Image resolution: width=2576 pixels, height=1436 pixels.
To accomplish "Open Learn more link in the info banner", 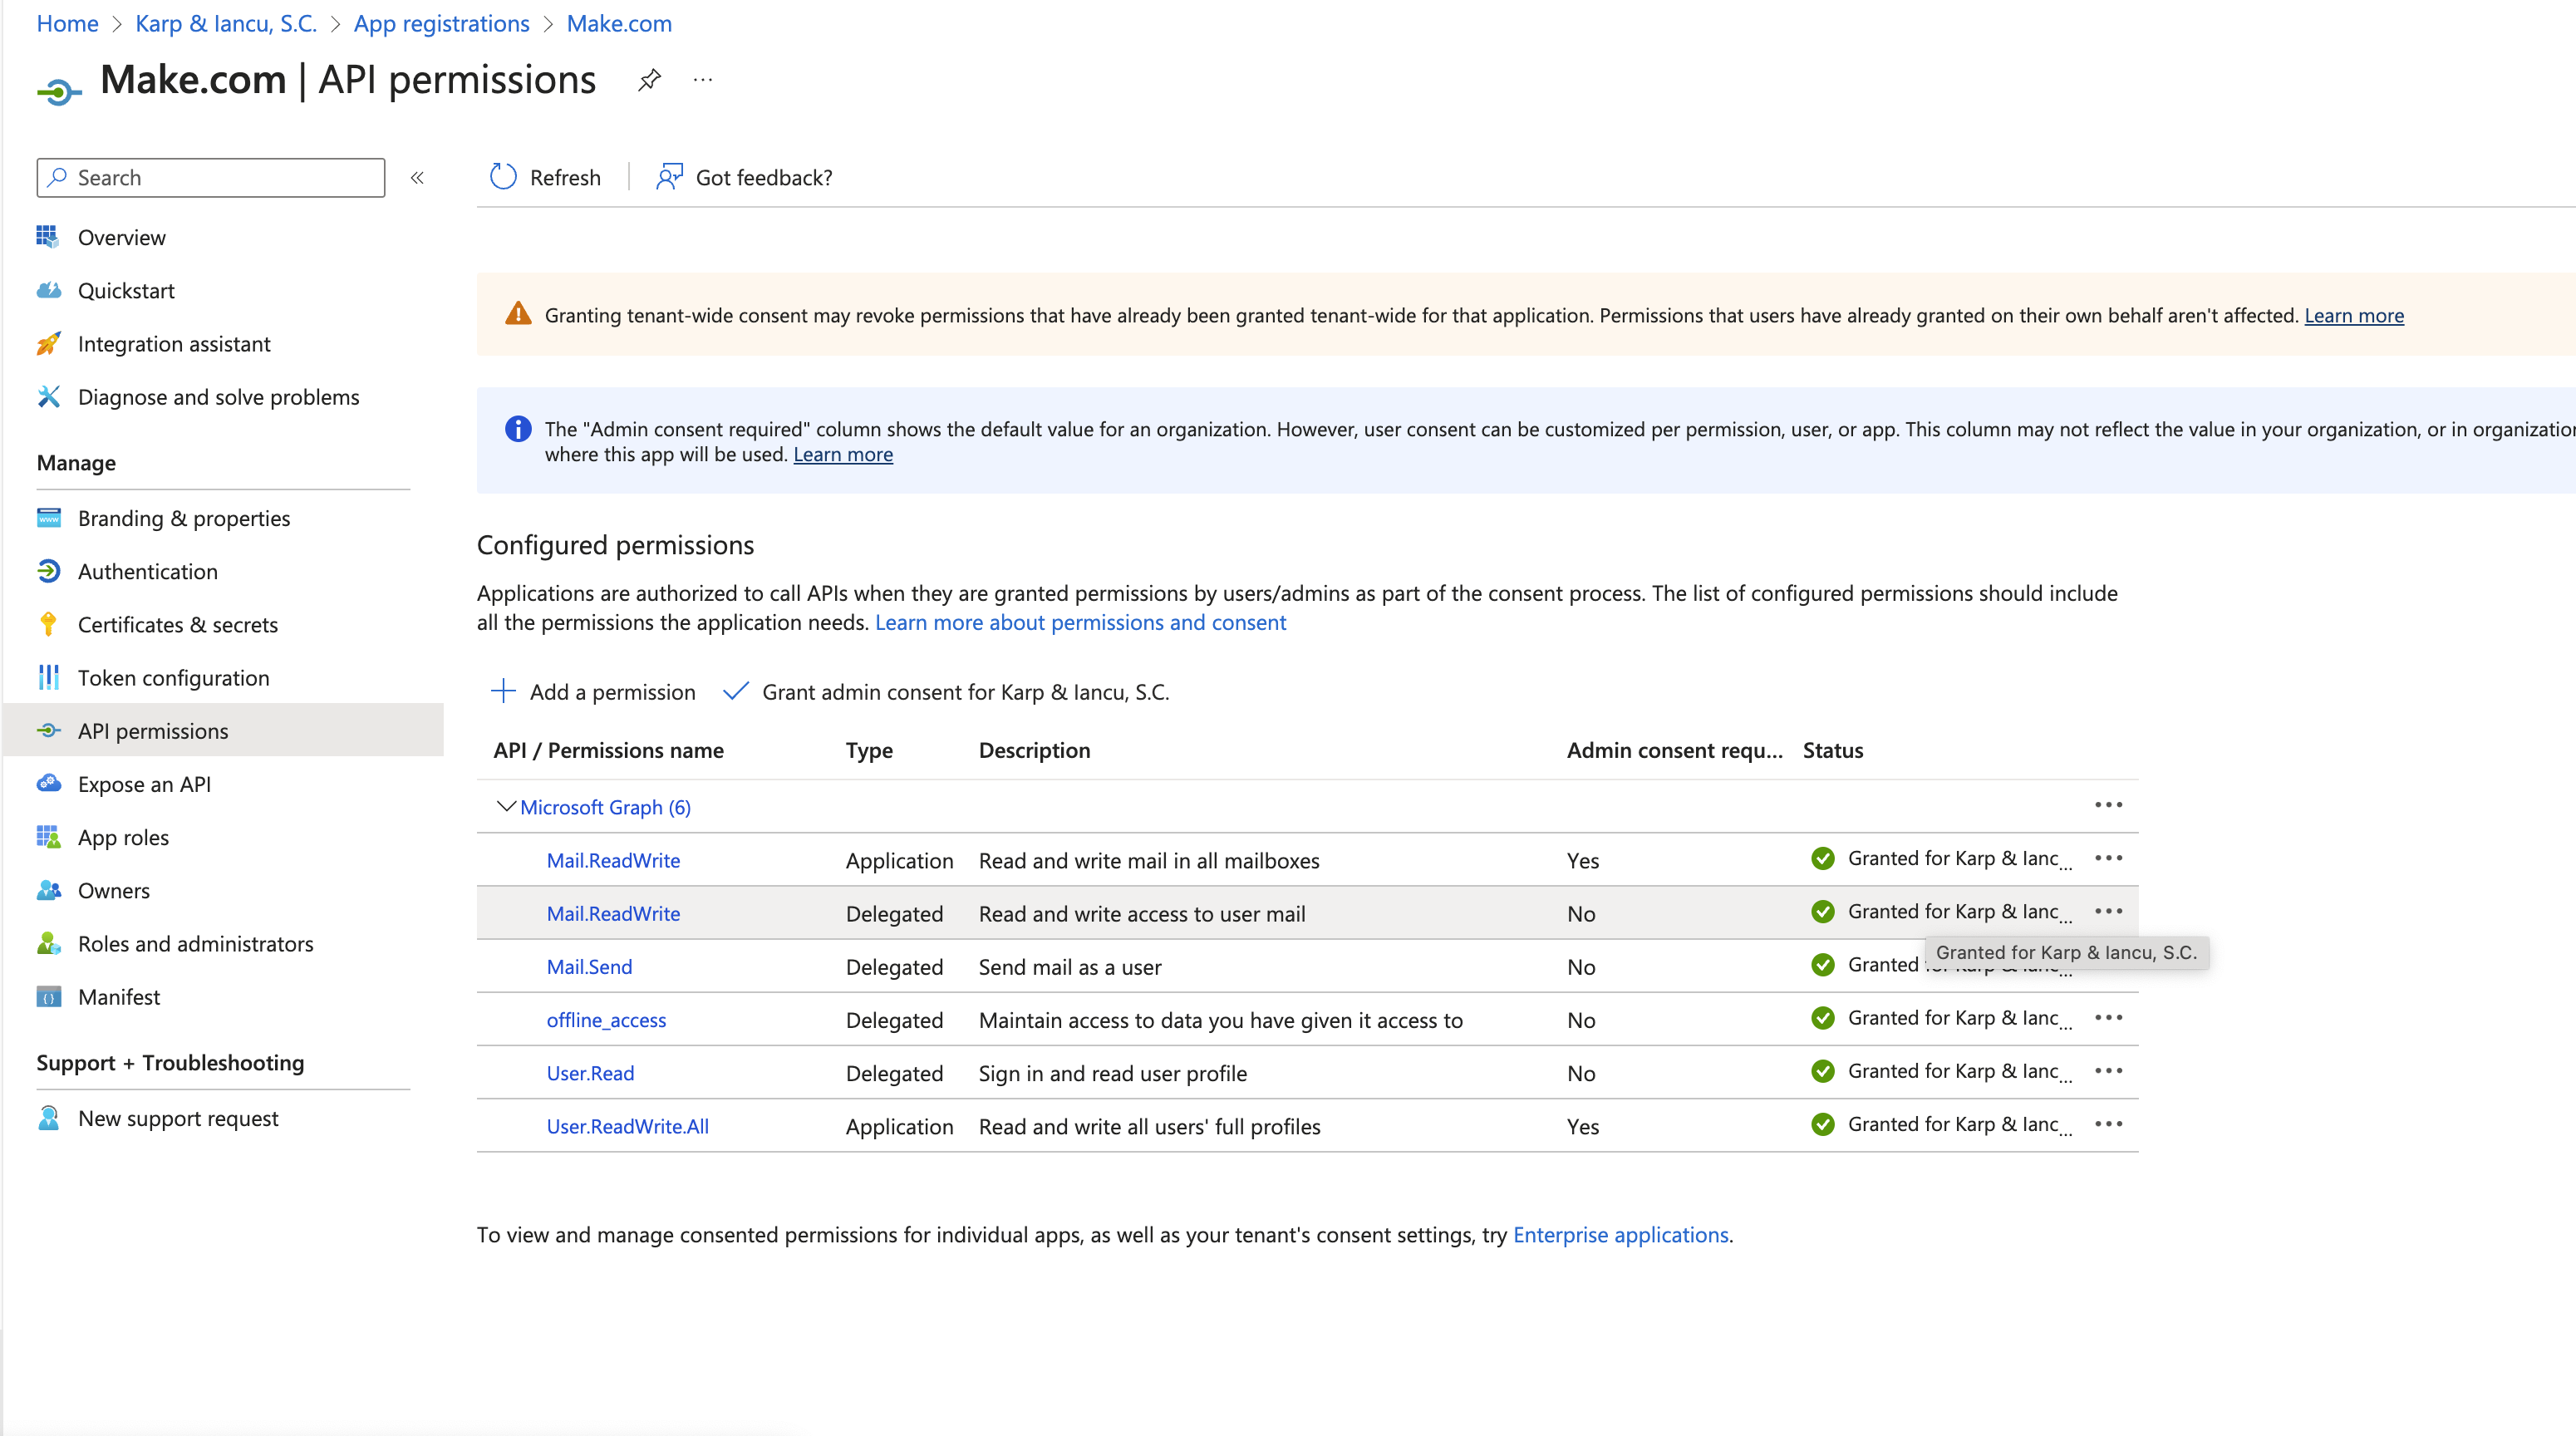I will [843, 454].
